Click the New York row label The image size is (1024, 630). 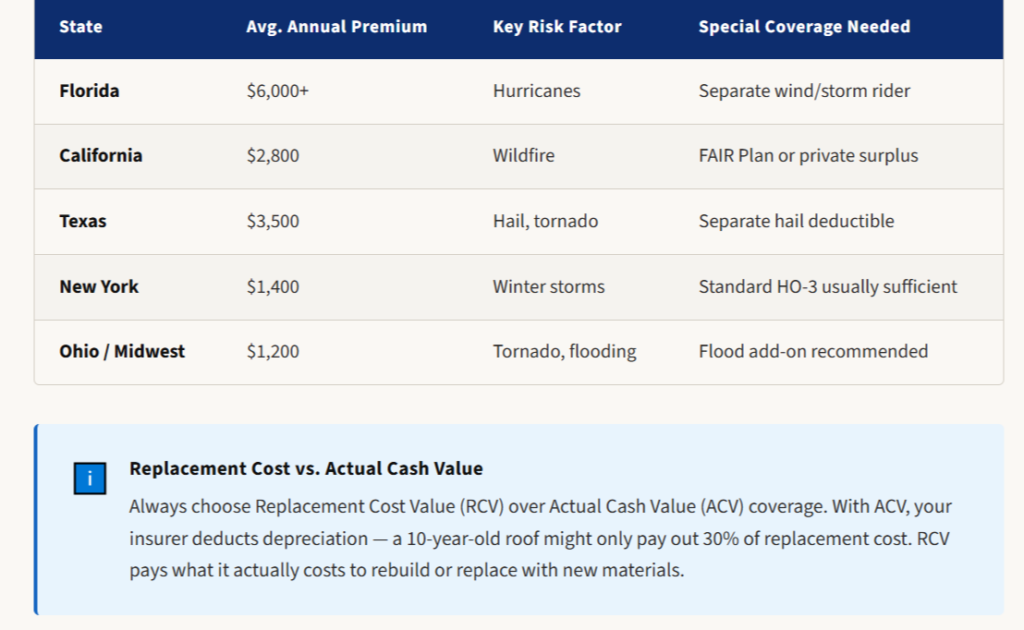[99, 287]
